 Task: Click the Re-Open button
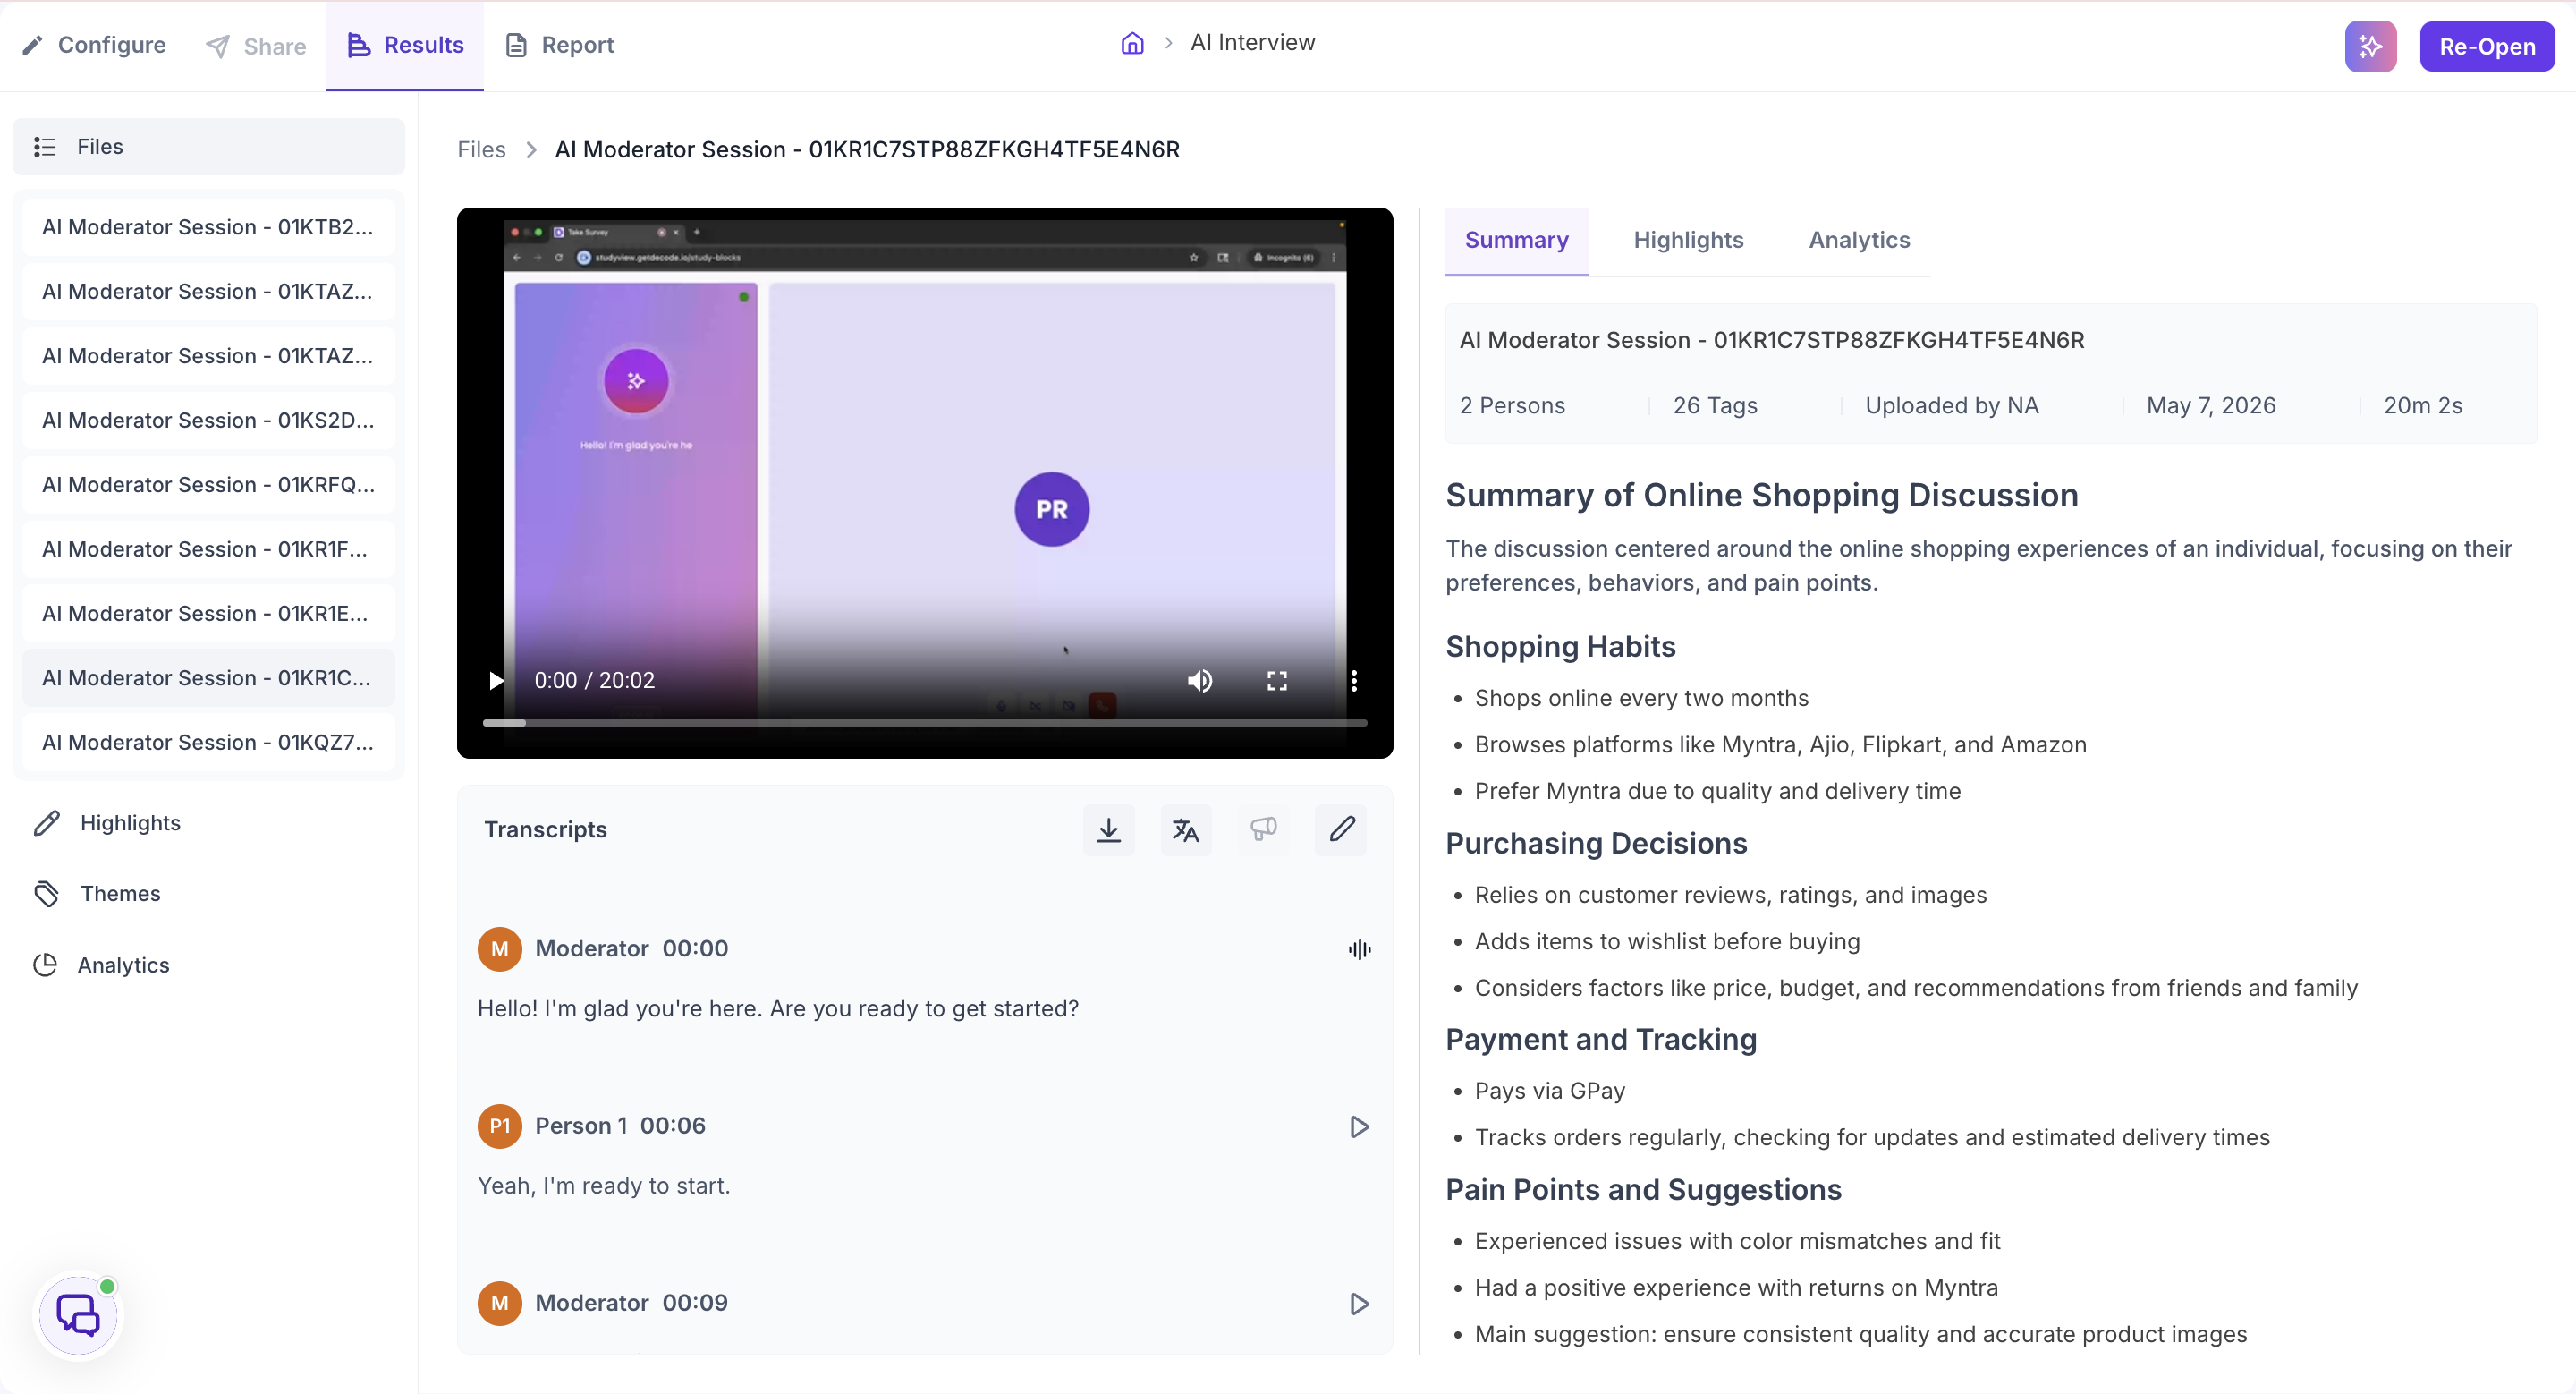(2487, 46)
